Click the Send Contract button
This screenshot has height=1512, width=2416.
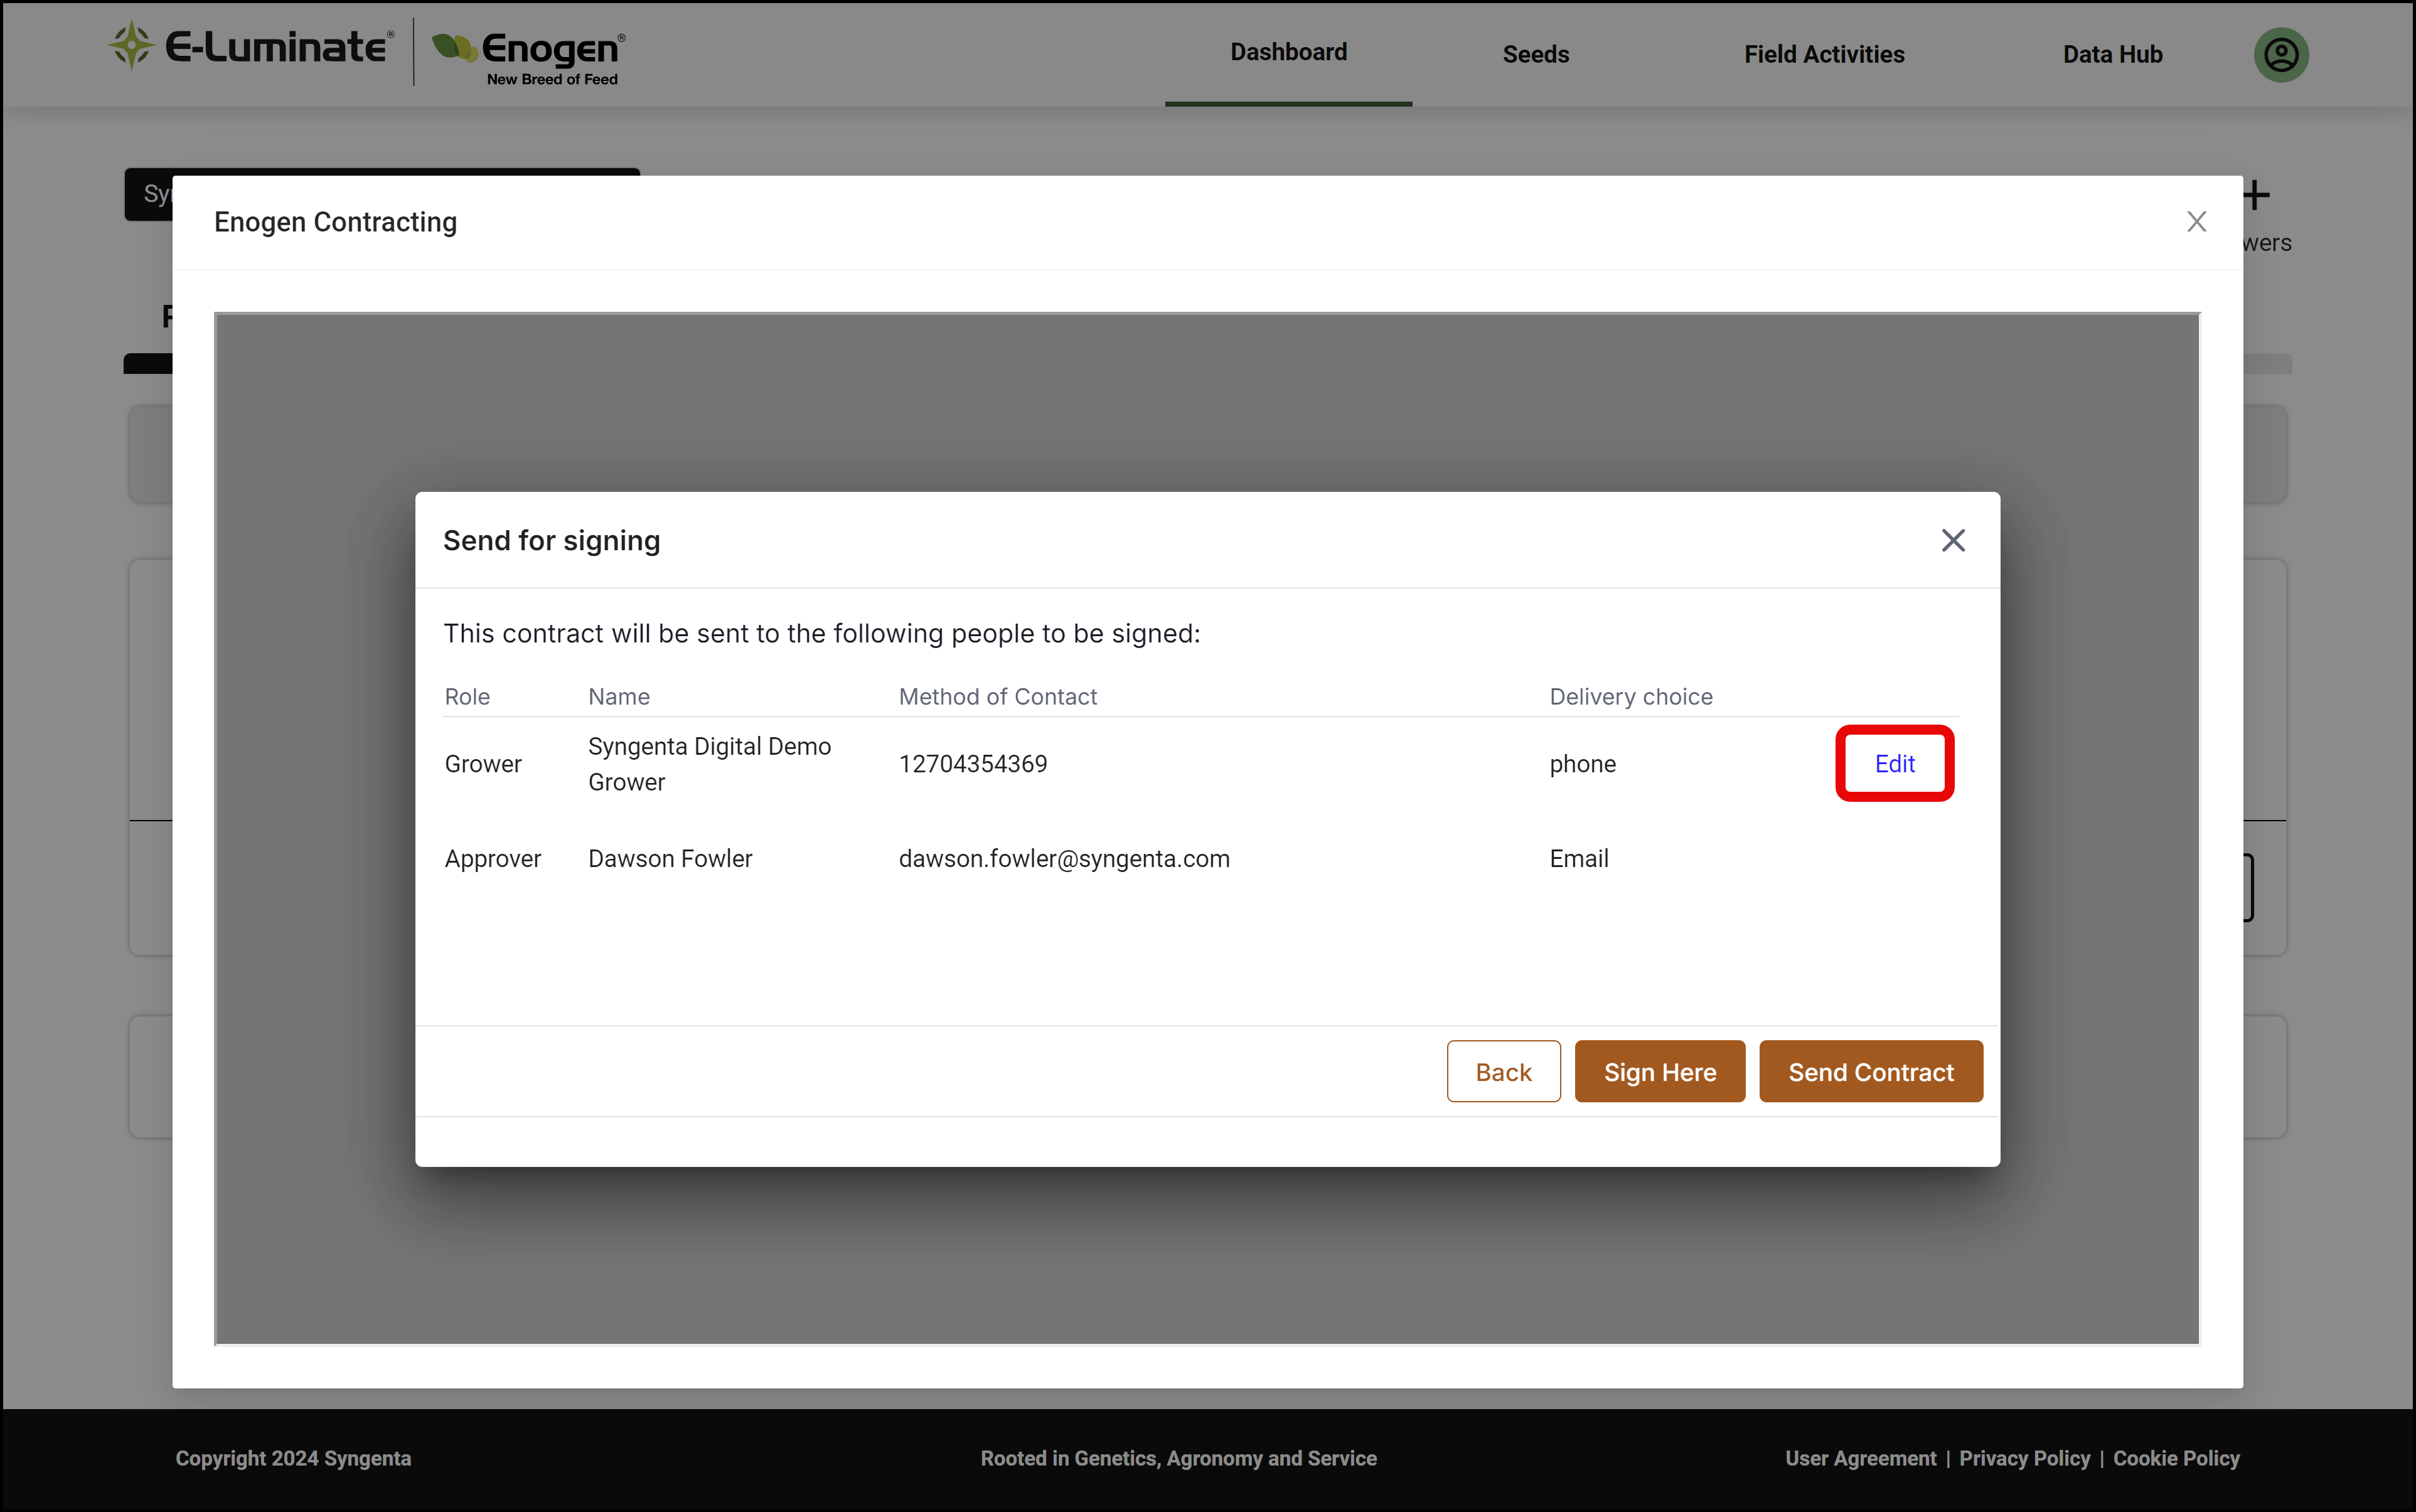[x=1870, y=1071]
